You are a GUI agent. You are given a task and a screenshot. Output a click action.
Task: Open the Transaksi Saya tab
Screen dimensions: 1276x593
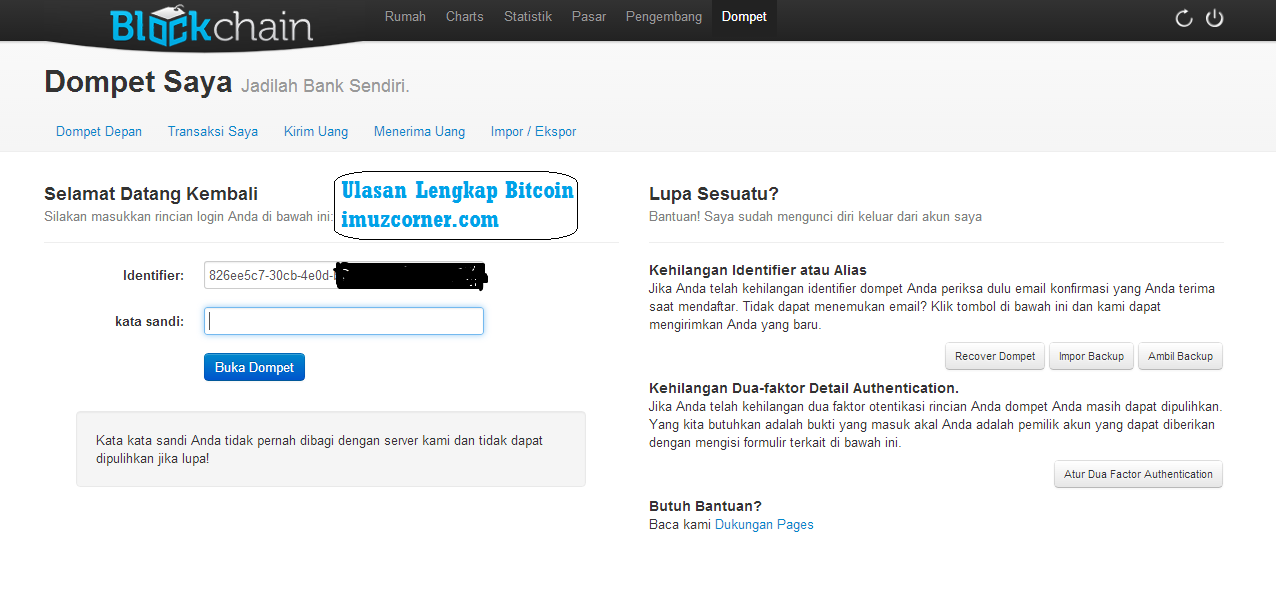pyautogui.click(x=213, y=131)
